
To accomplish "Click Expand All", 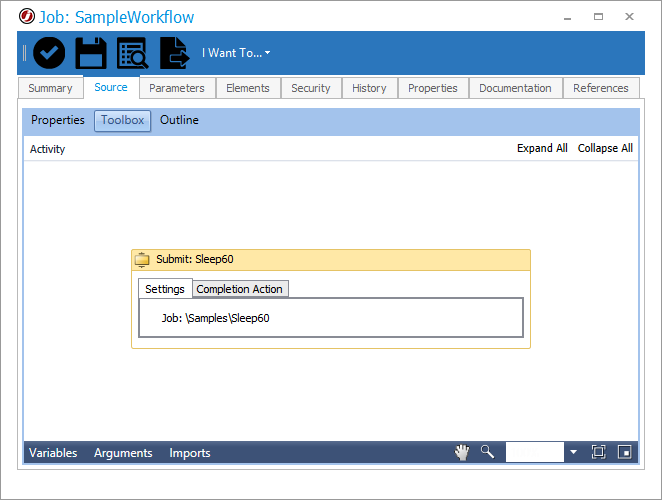I will pyautogui.click(x=542, y=148).
